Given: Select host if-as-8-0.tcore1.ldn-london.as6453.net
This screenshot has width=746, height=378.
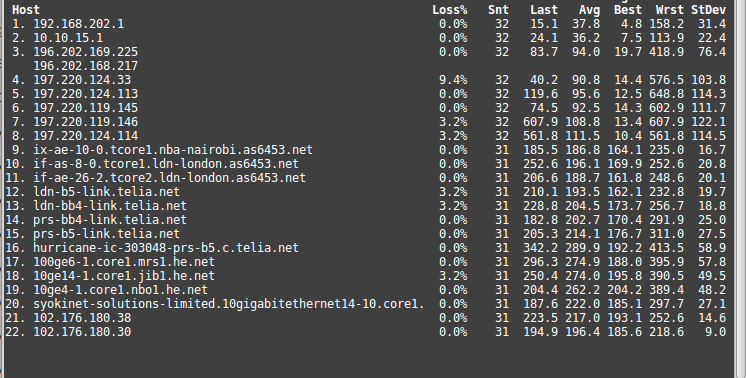Looking at the screenshot, I should (x=166, y=164).
